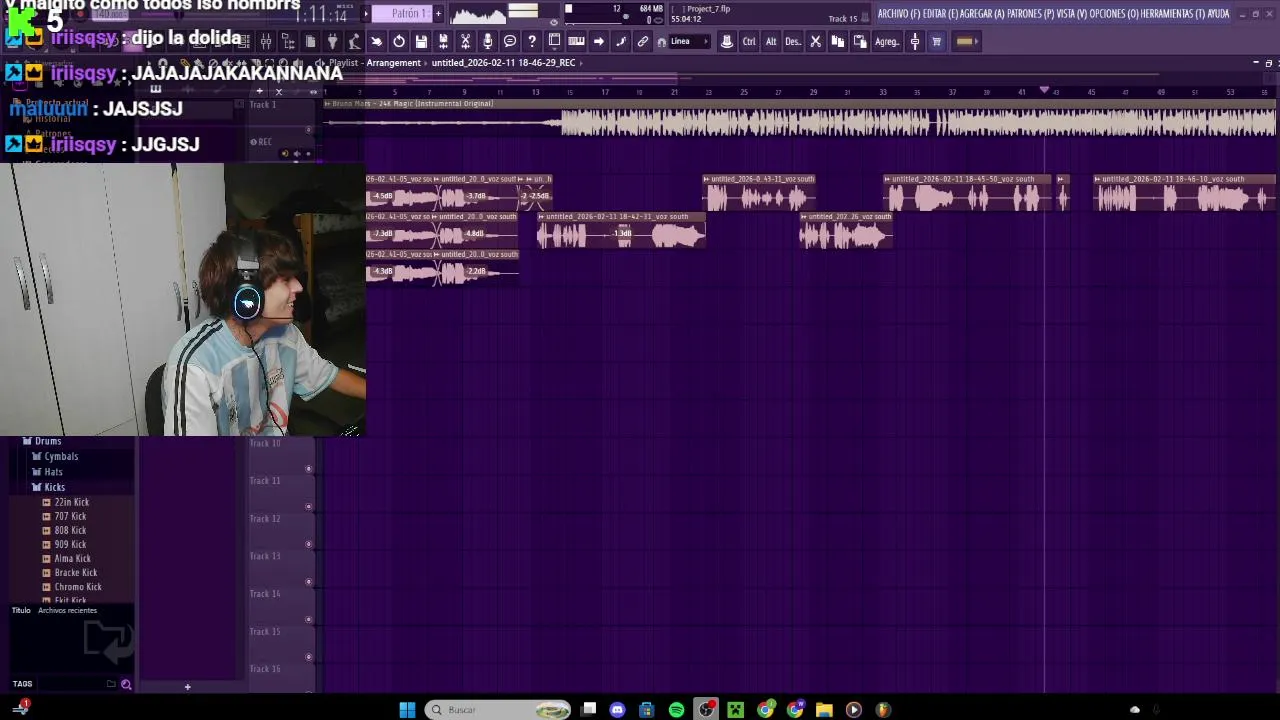Click Archivos recientes label
Screen dimensions: 1280x720
(67, 610)
